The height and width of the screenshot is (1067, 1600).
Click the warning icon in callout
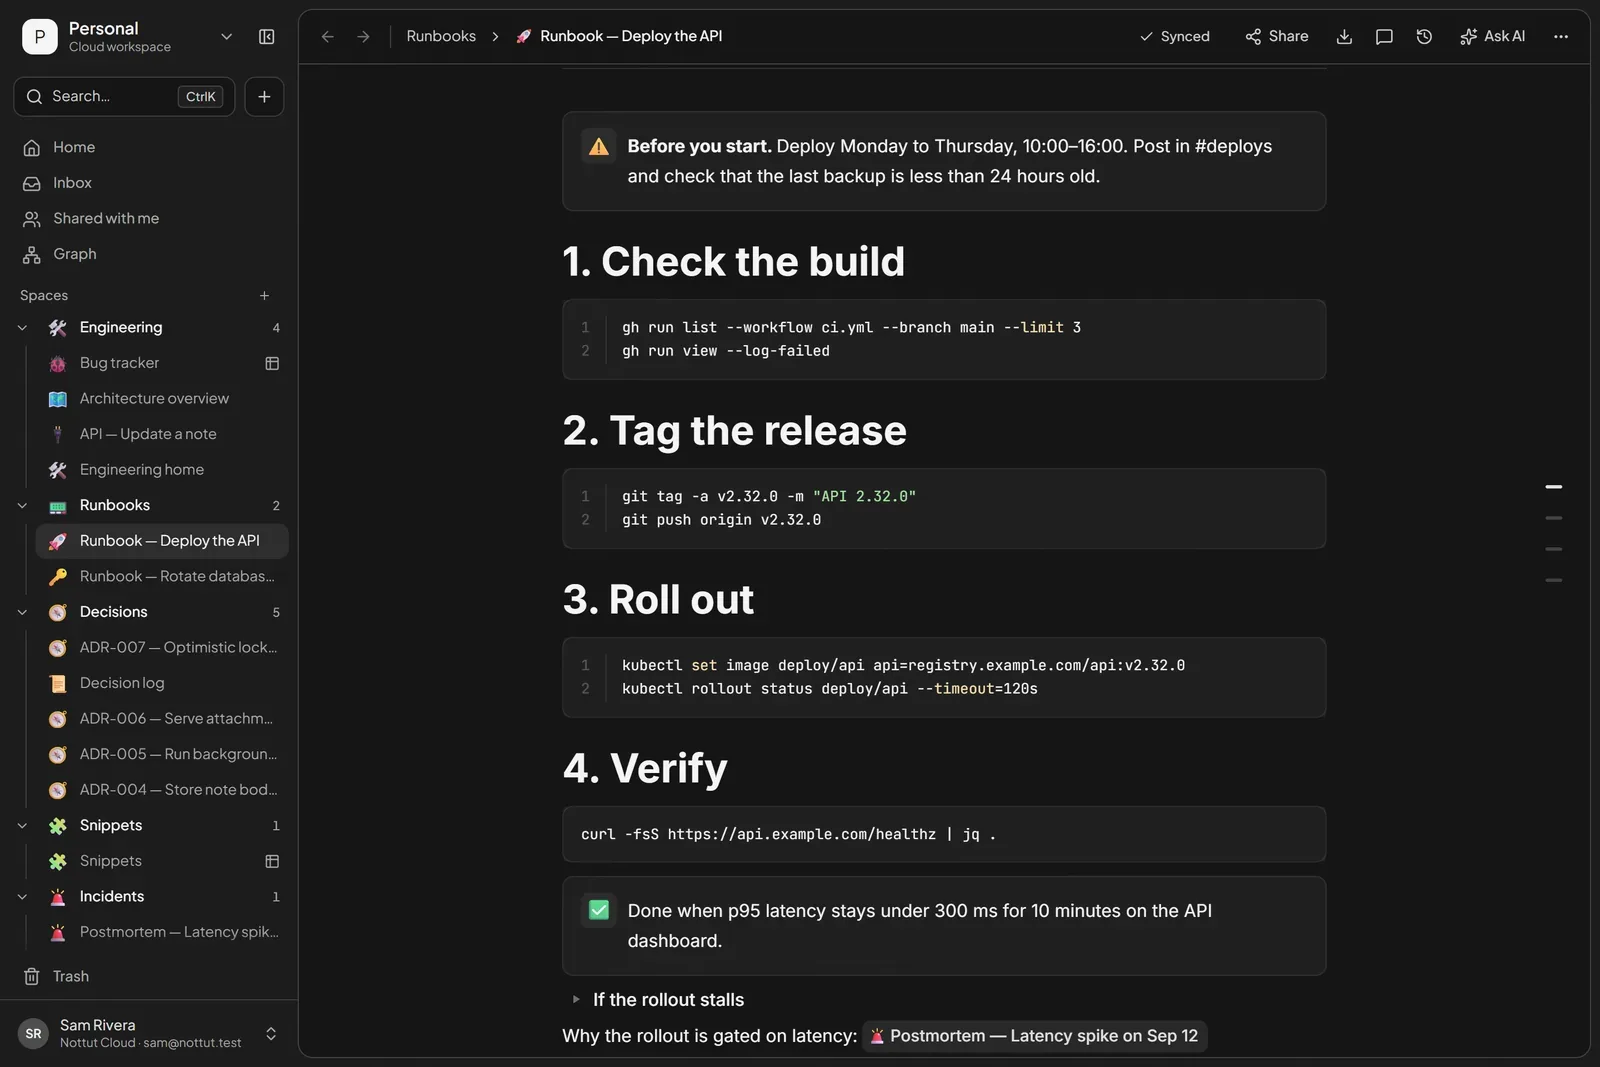(x=599, y=147)
